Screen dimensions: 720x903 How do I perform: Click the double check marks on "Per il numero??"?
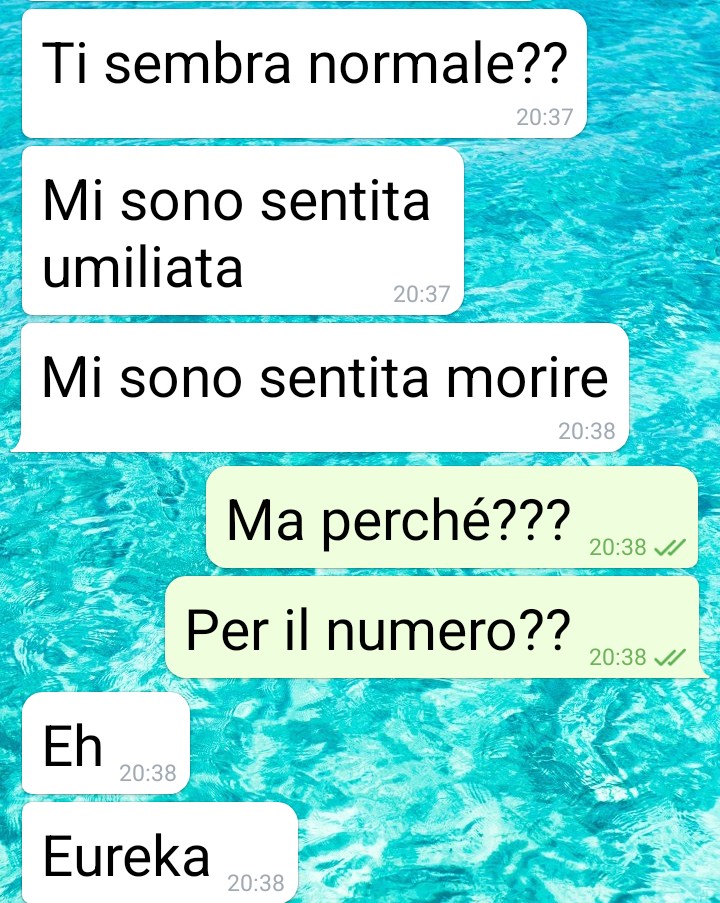click(x=670, y=657)
